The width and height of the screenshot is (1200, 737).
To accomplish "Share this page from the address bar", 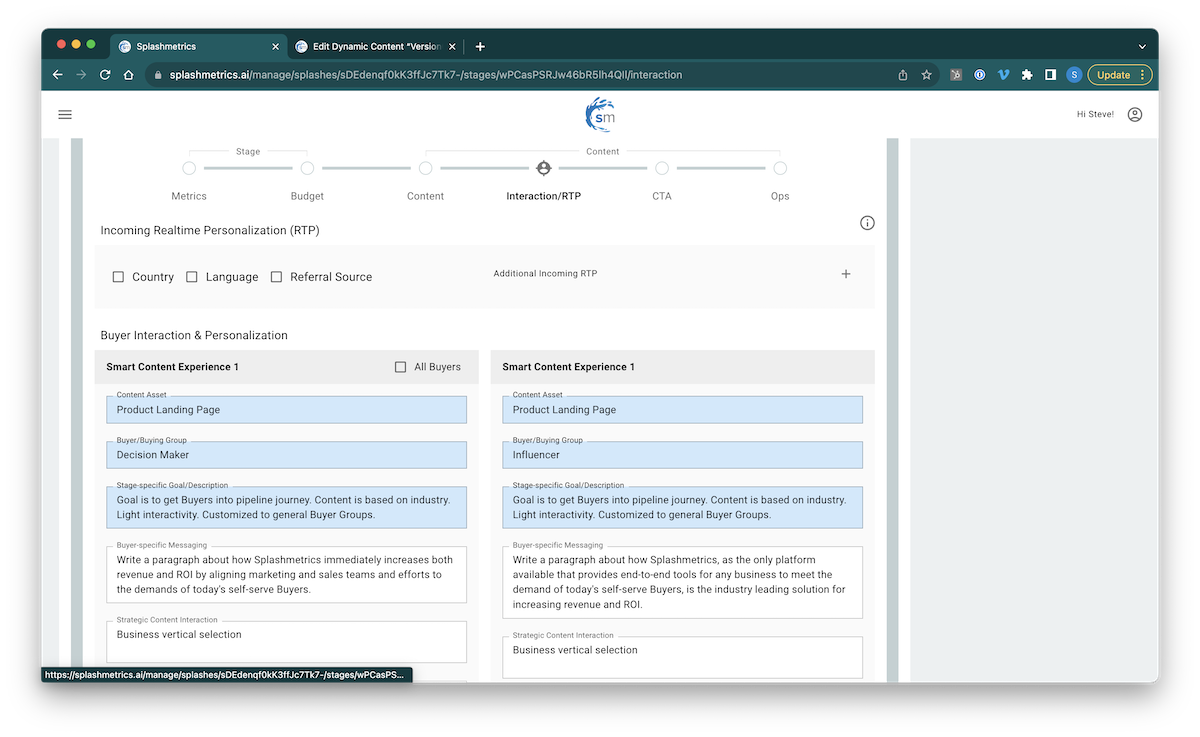I will pyautogui.click(x=903, y=75).
